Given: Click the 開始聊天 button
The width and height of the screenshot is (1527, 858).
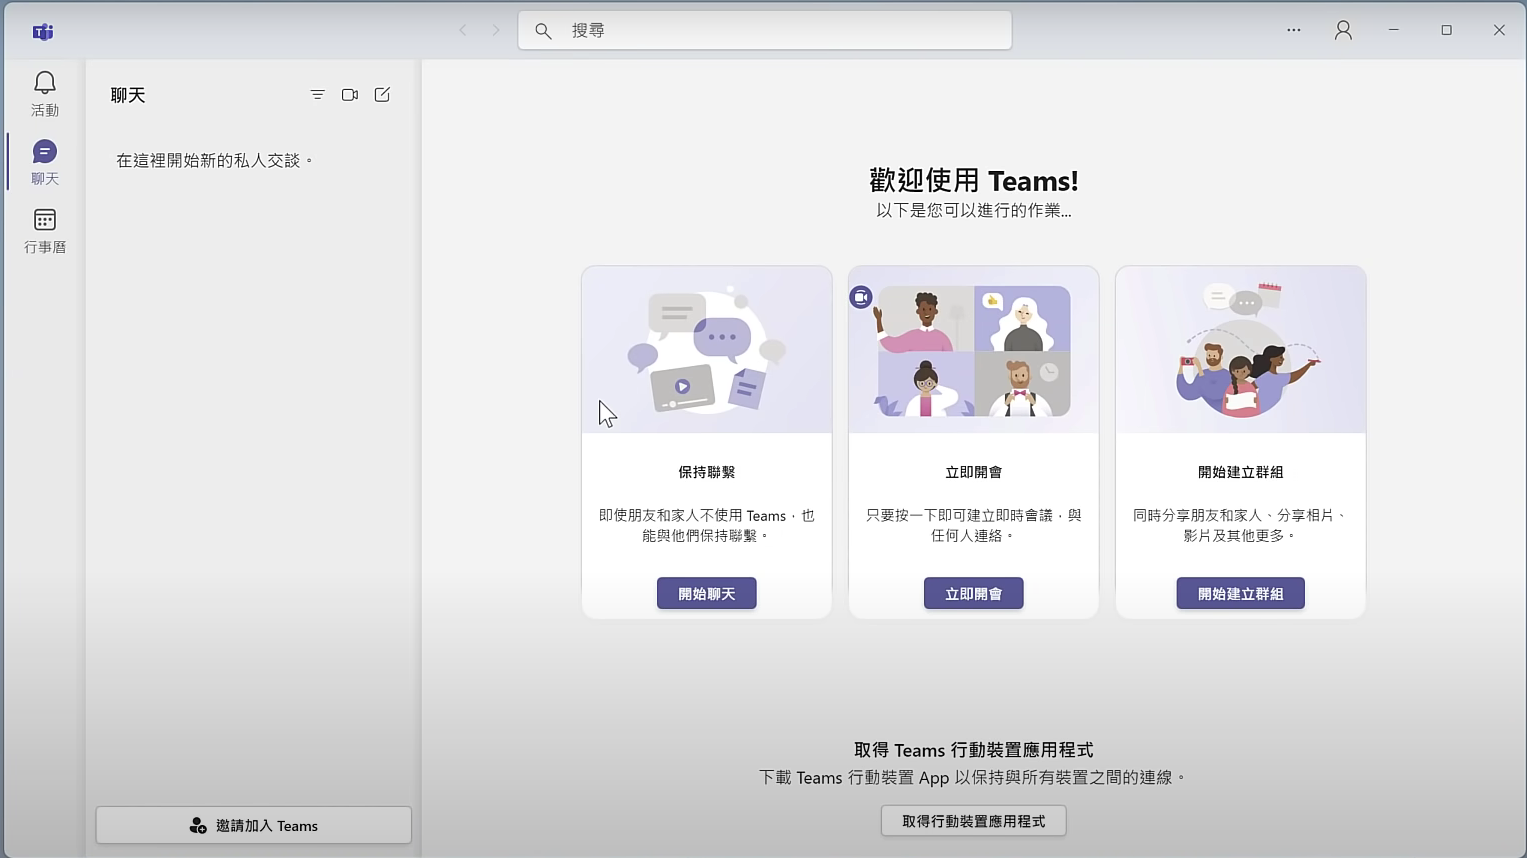Looking at the screenshot, I should (x=706, y=593).
